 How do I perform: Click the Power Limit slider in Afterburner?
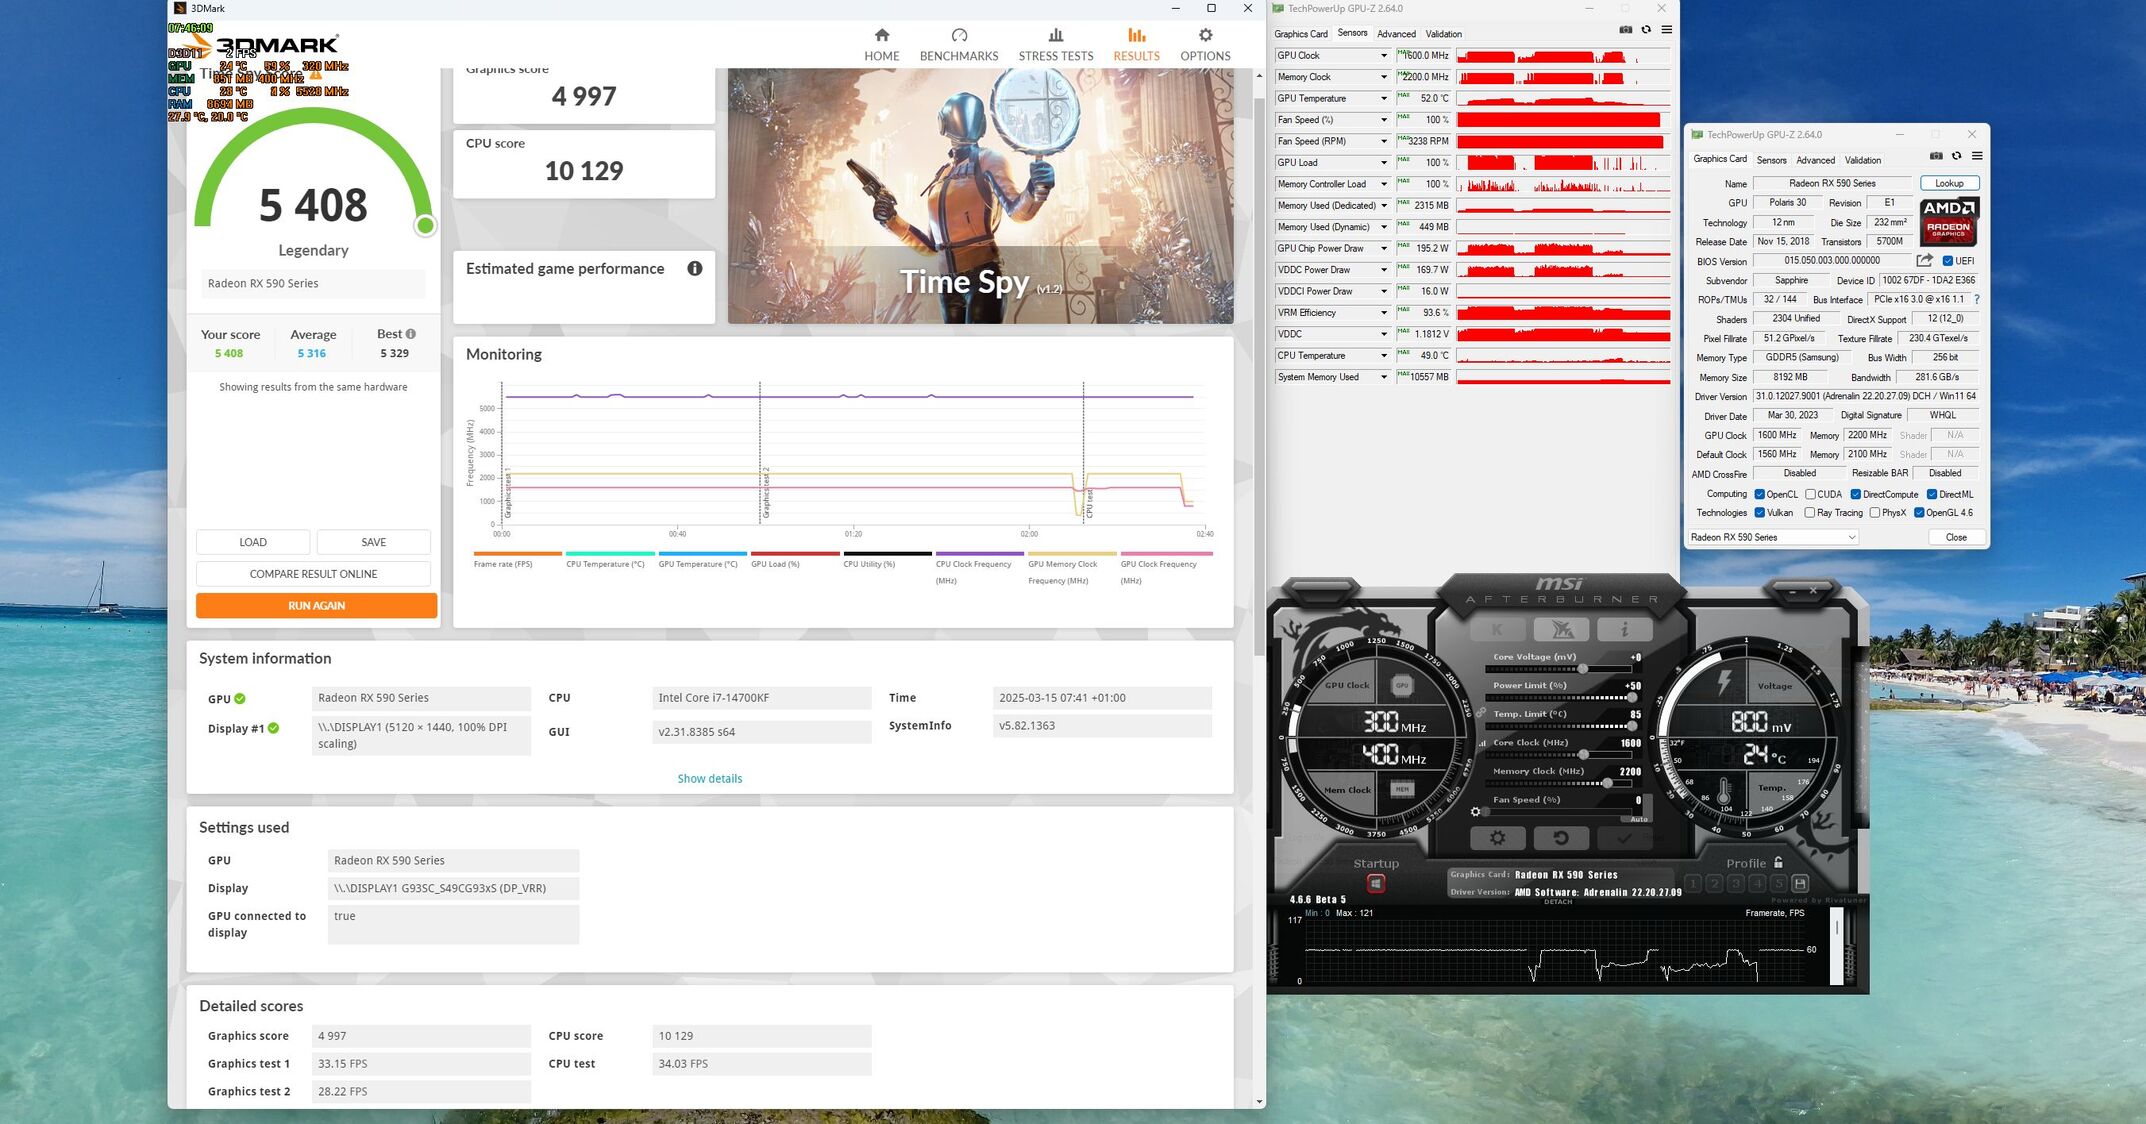(x=1559, y=697)
